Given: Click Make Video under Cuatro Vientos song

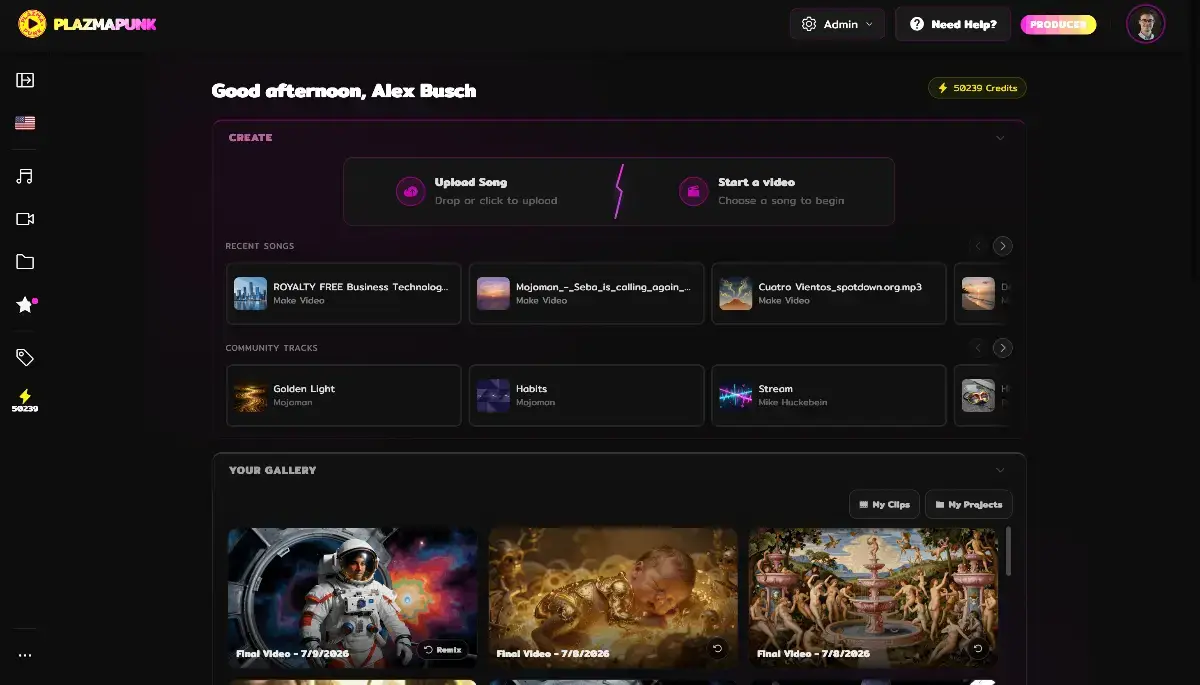Looking at the screenshot, I should click(x=784, y=300).
